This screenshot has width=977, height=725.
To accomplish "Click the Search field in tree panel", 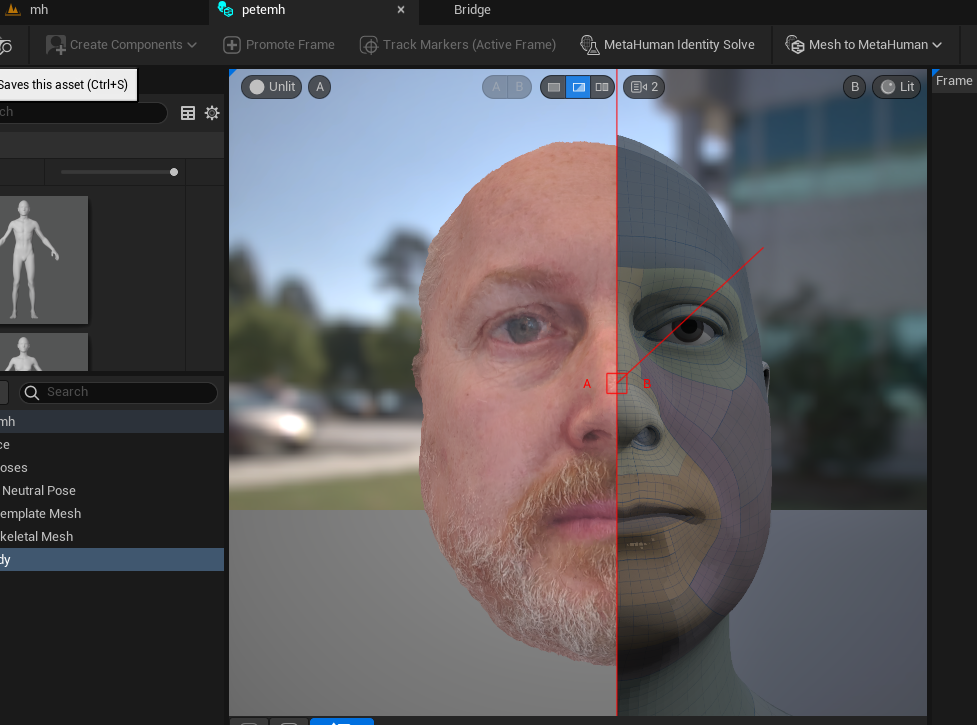I will 118,392.
